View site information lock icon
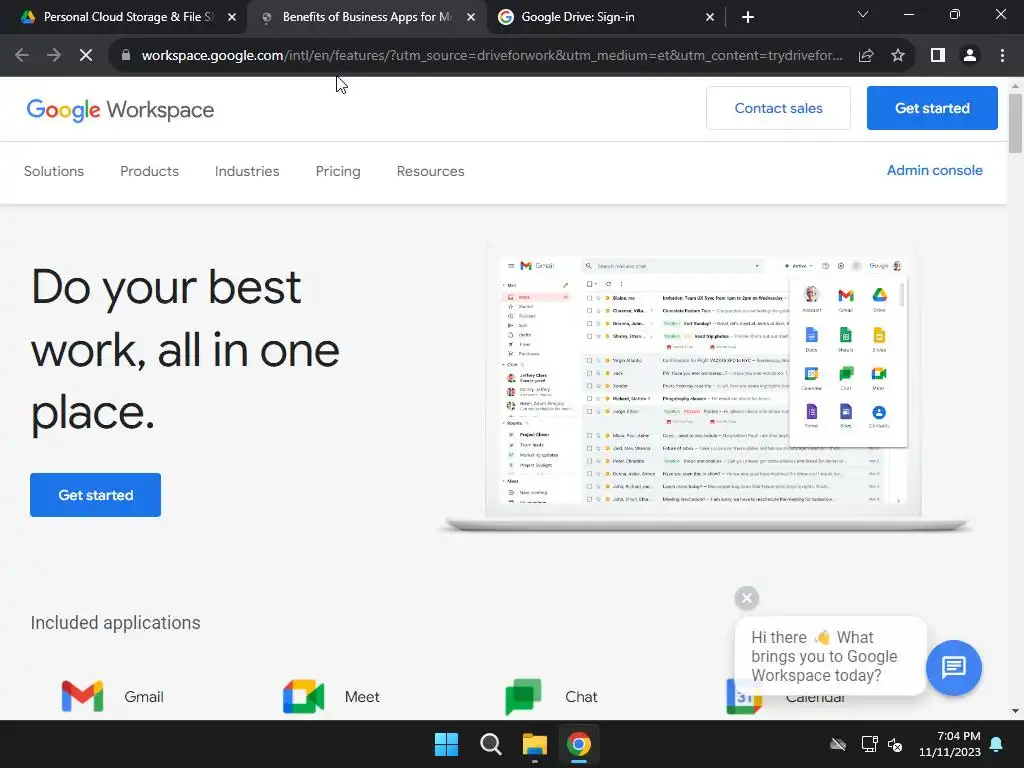The height and width of the screenshot is (768, 1024). pos(126,56)
